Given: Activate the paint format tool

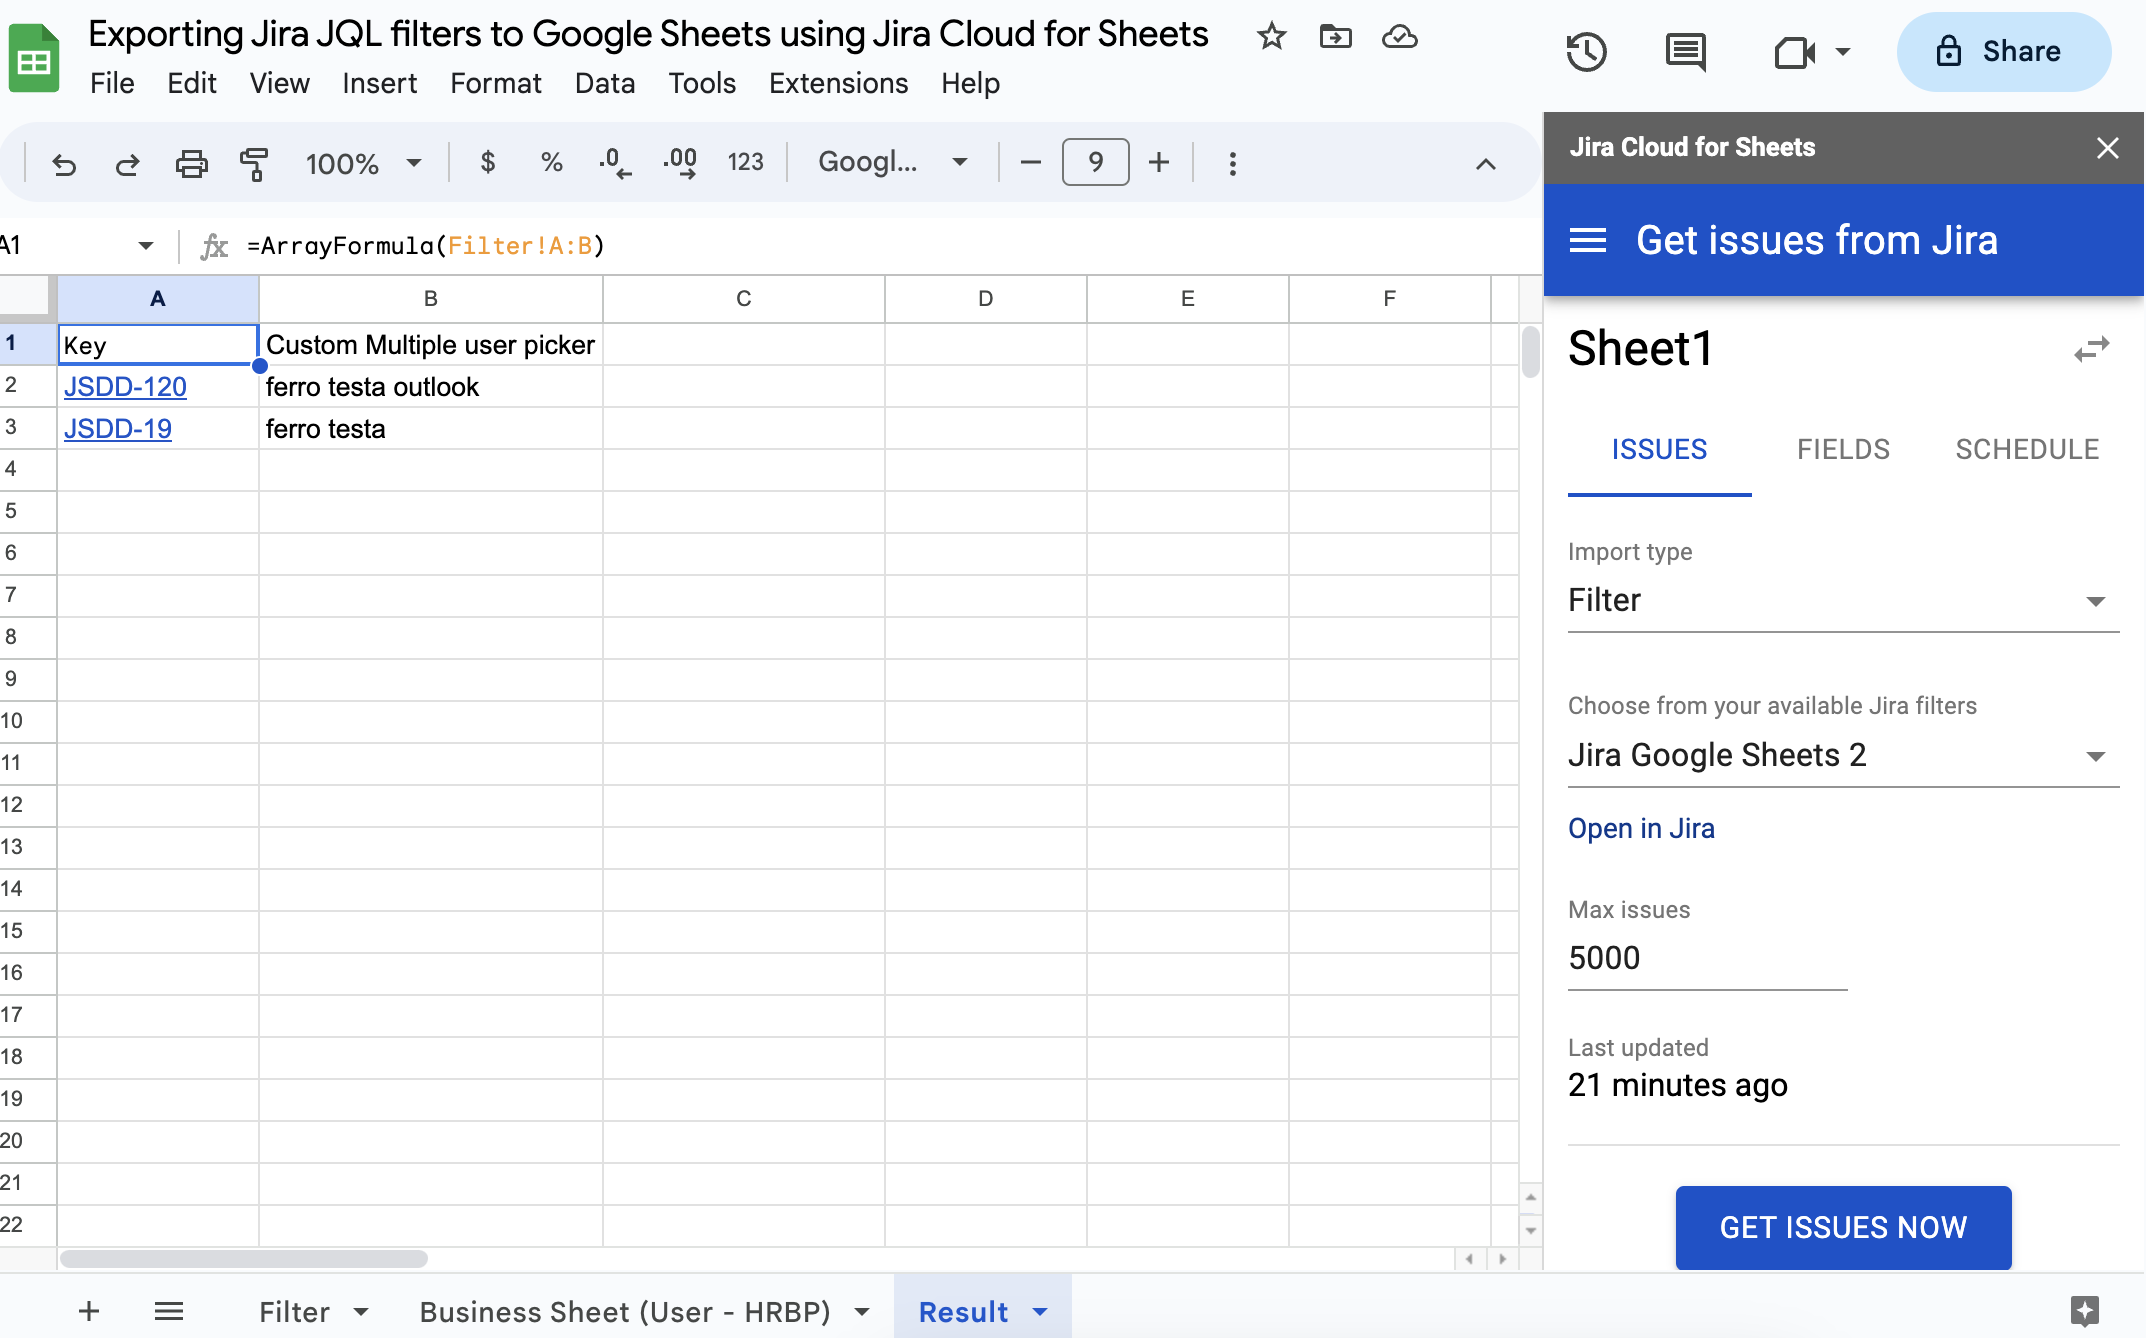Looking at the screenshot, I should coord(254,163).
